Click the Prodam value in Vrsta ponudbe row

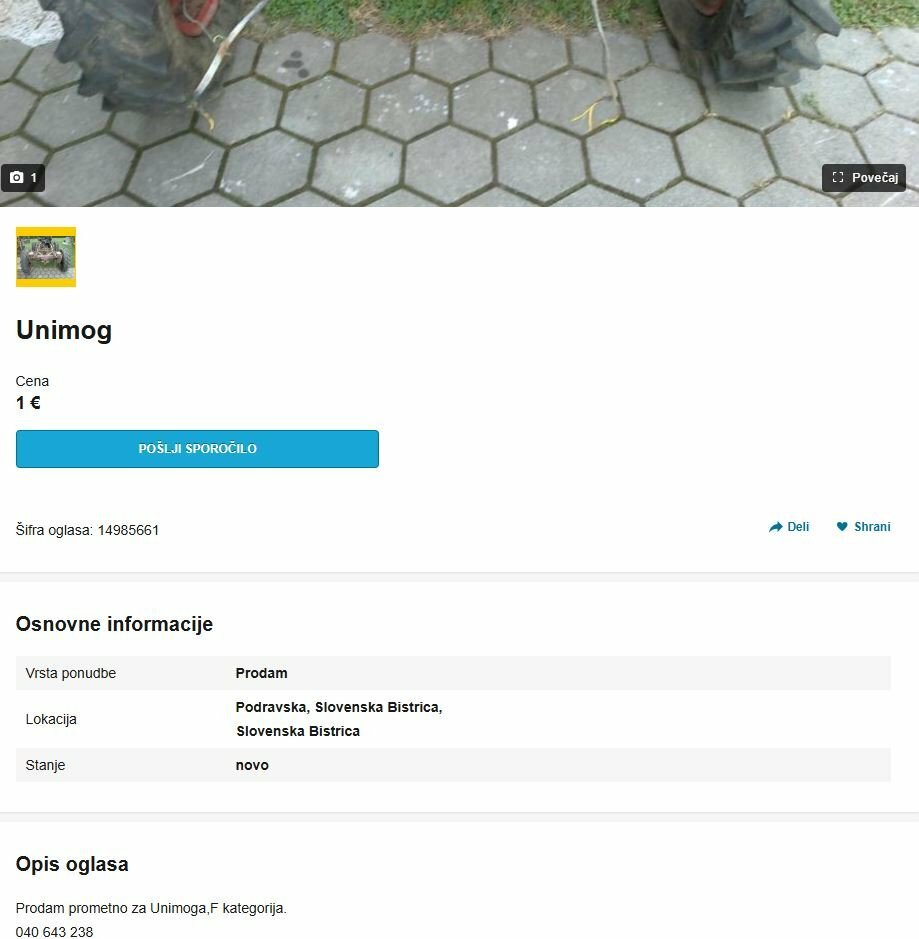(262, 673)
